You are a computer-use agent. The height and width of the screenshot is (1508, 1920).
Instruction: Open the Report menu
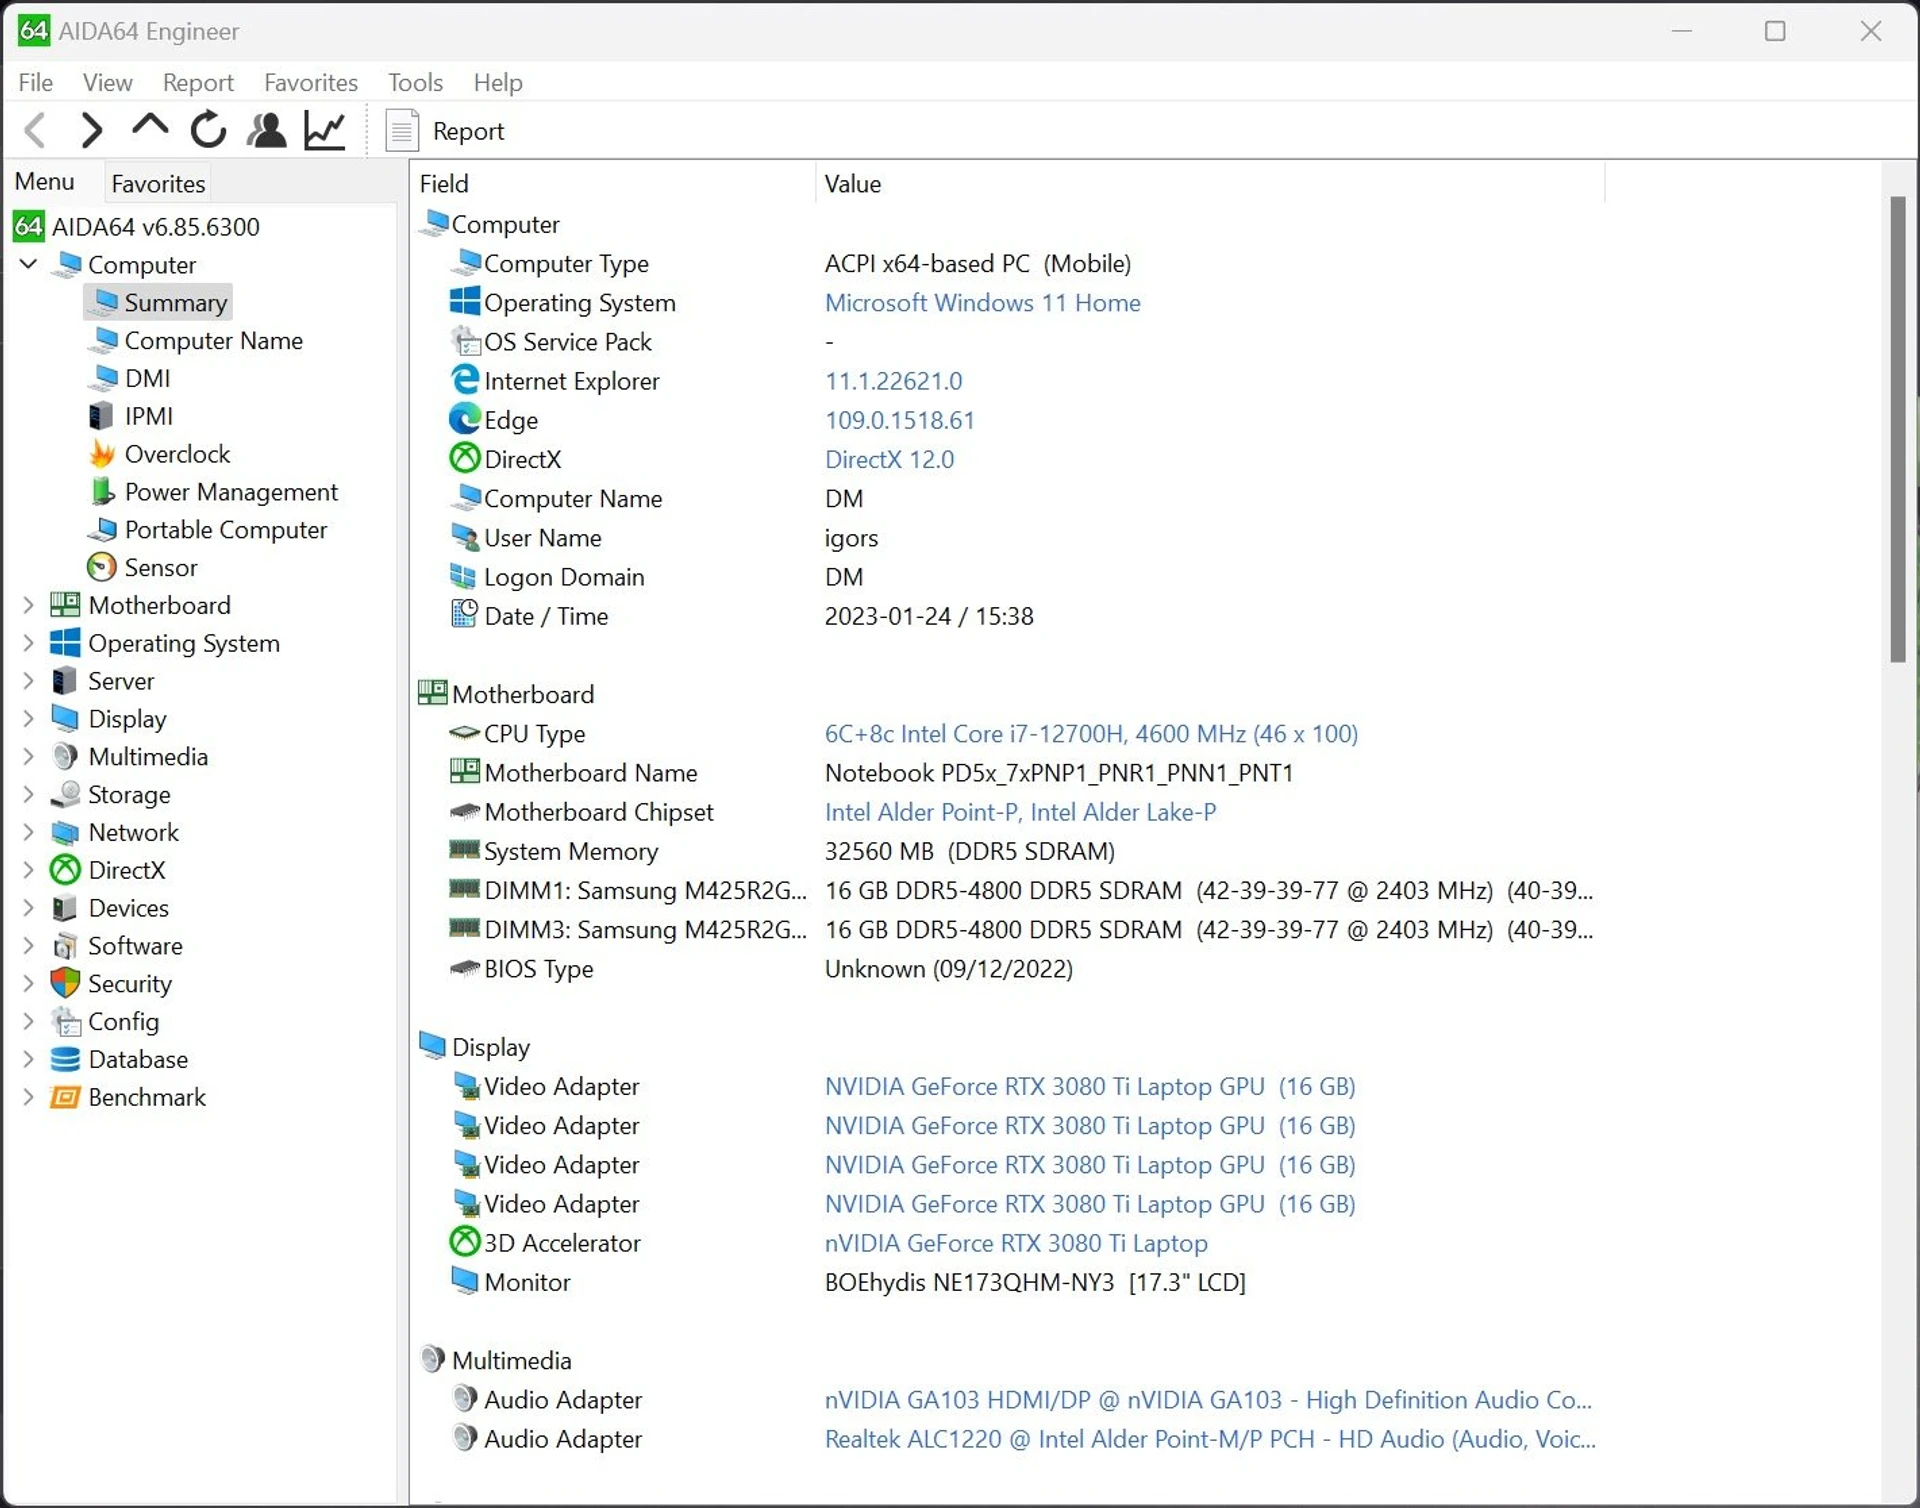coord(198,82)
